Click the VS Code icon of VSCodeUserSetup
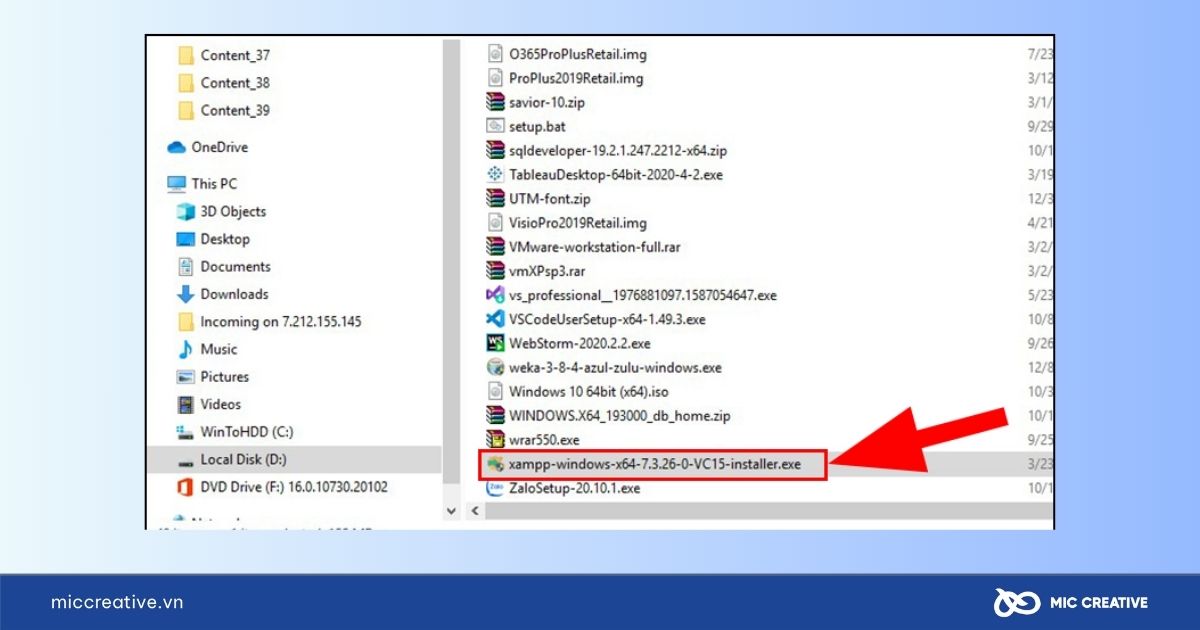Viewport: 1200px width, 630px height. click(494, 319)
